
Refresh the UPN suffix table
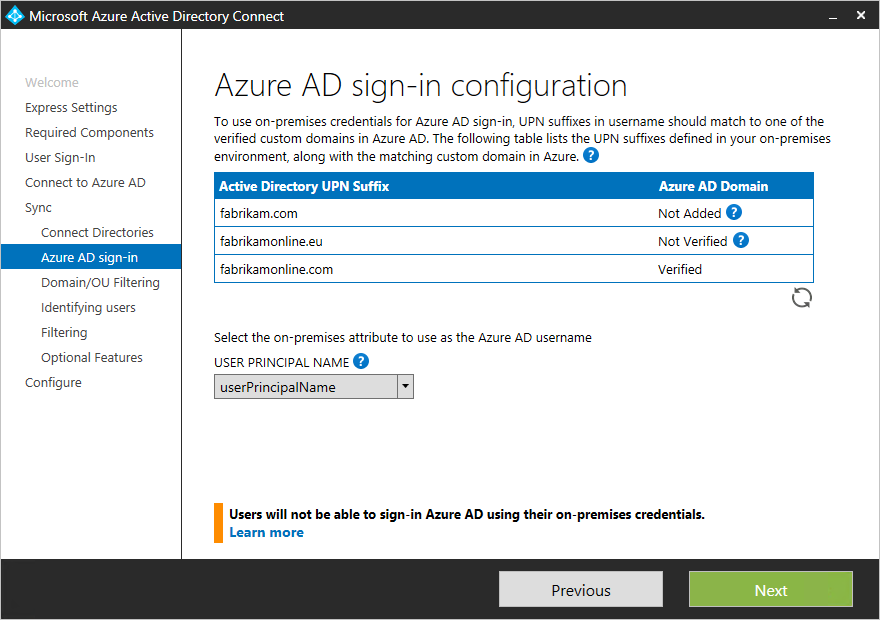[801, 297]
